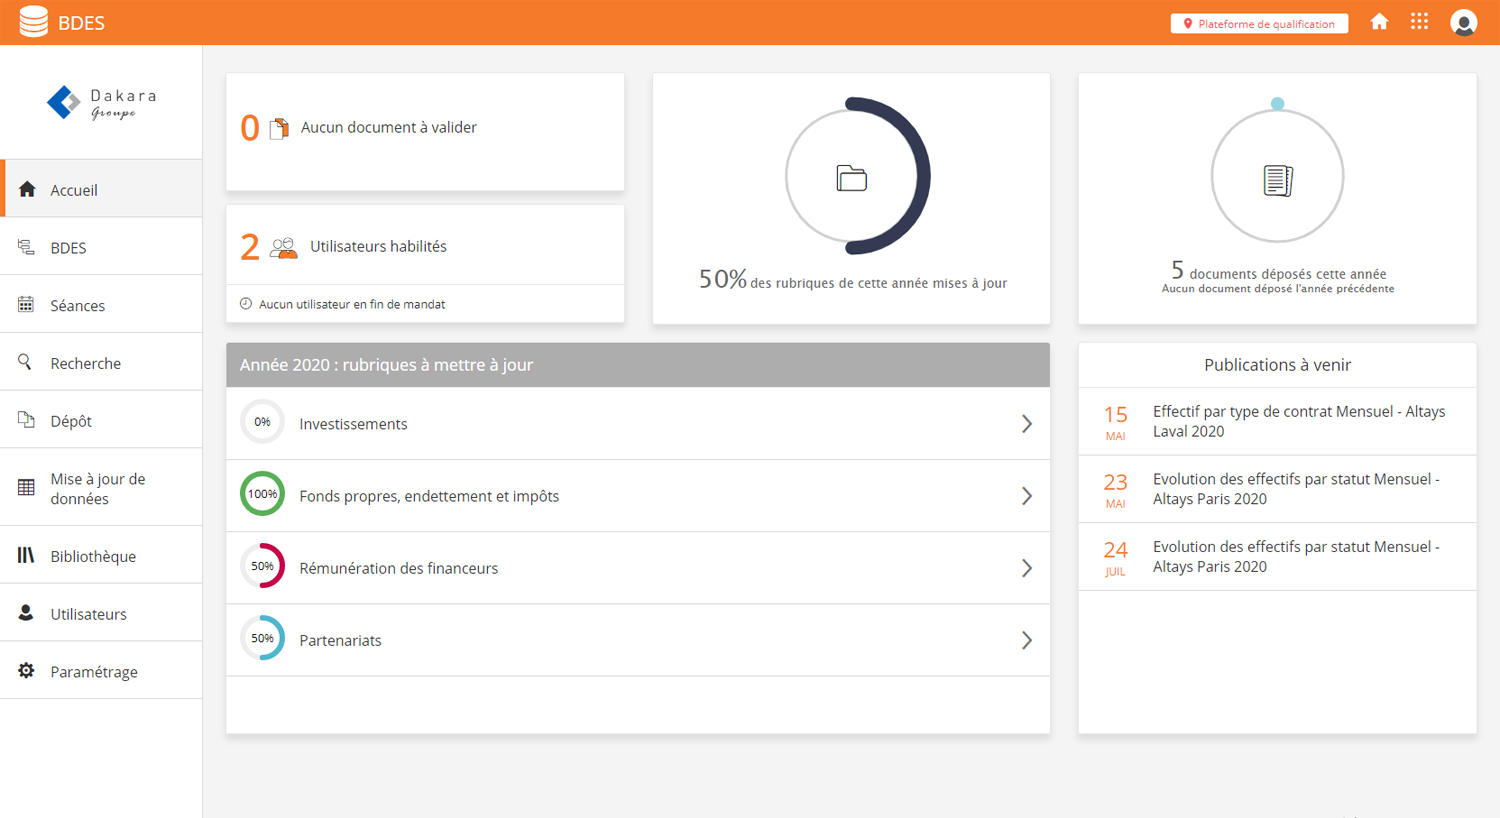Click the Accueil house icon in sidebar

tap(27, 189)
